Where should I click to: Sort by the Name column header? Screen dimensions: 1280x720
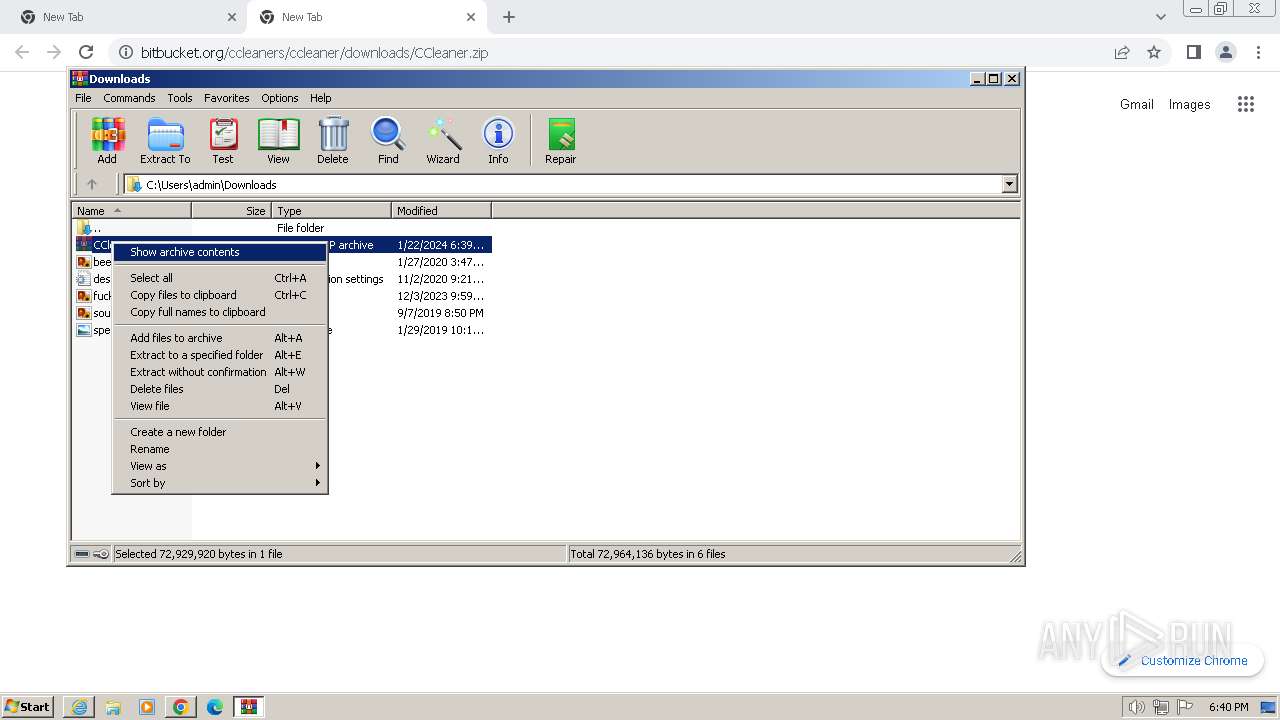point(132,211)
